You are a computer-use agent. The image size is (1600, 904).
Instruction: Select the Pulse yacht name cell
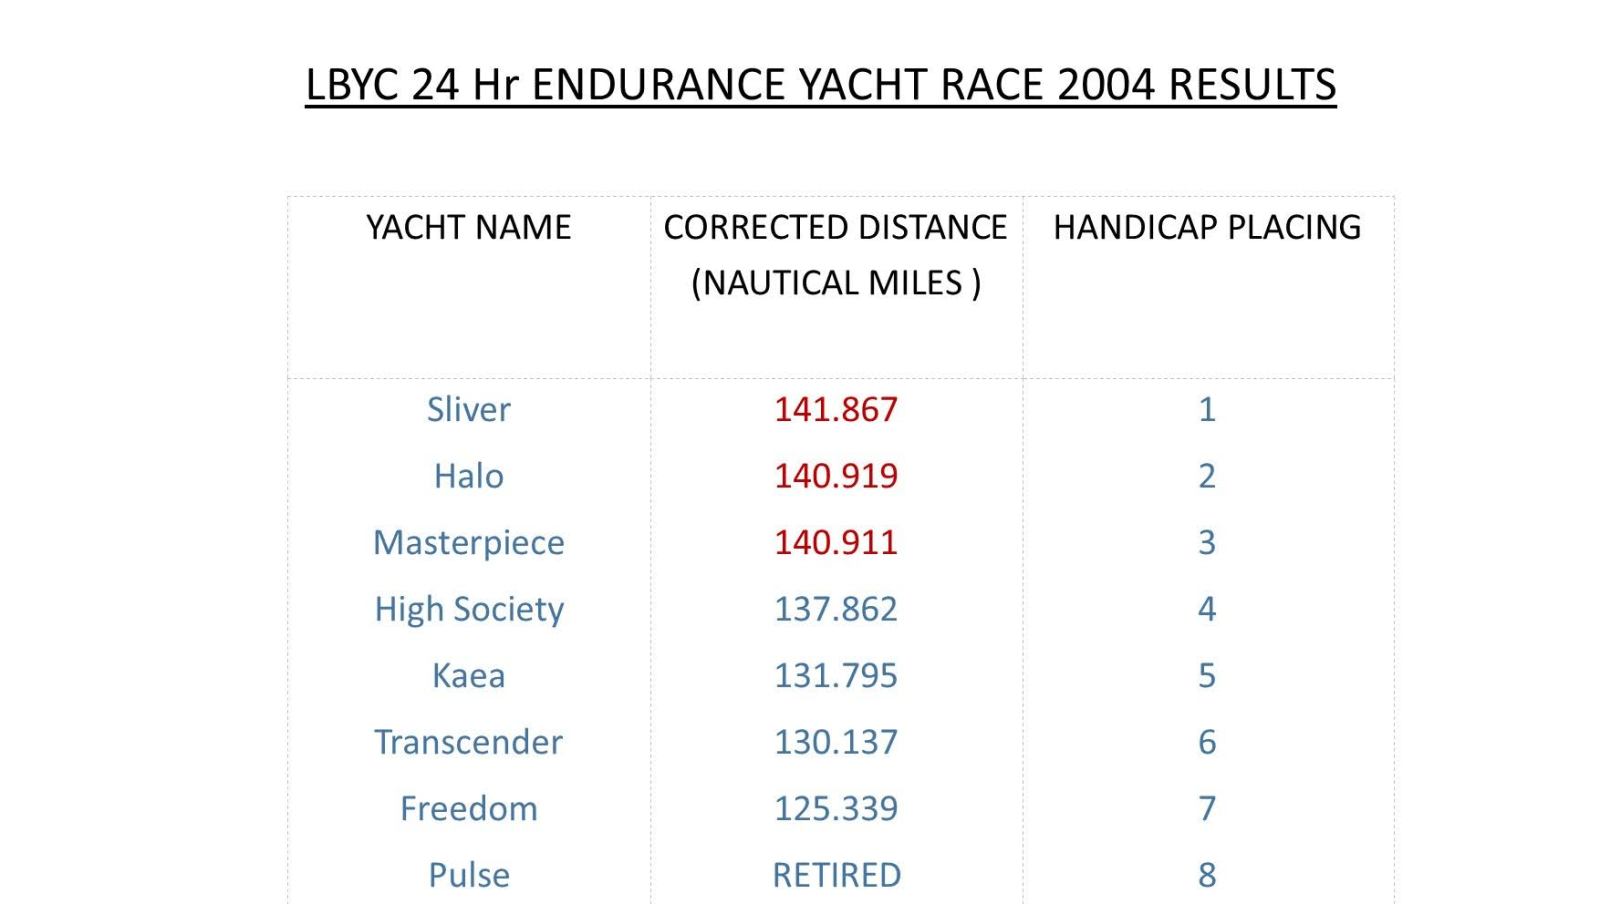468,875
